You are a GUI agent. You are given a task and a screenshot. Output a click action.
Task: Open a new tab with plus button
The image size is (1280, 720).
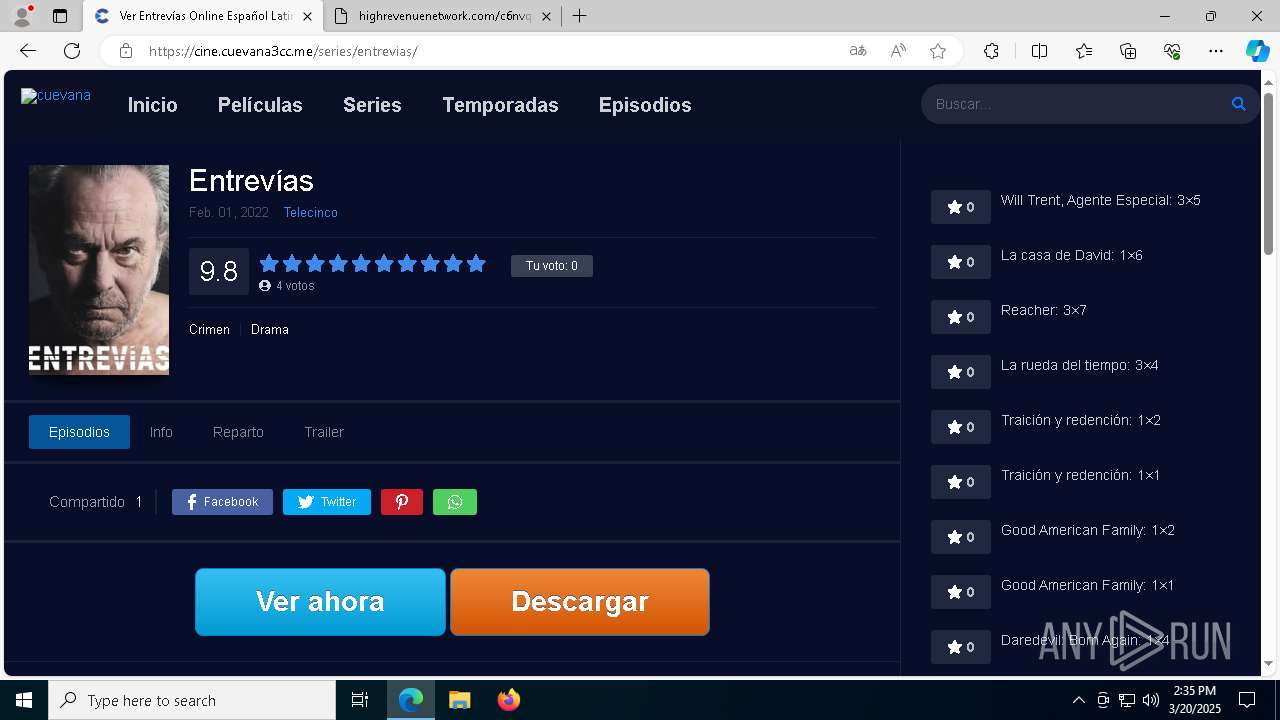pos(579,16)
